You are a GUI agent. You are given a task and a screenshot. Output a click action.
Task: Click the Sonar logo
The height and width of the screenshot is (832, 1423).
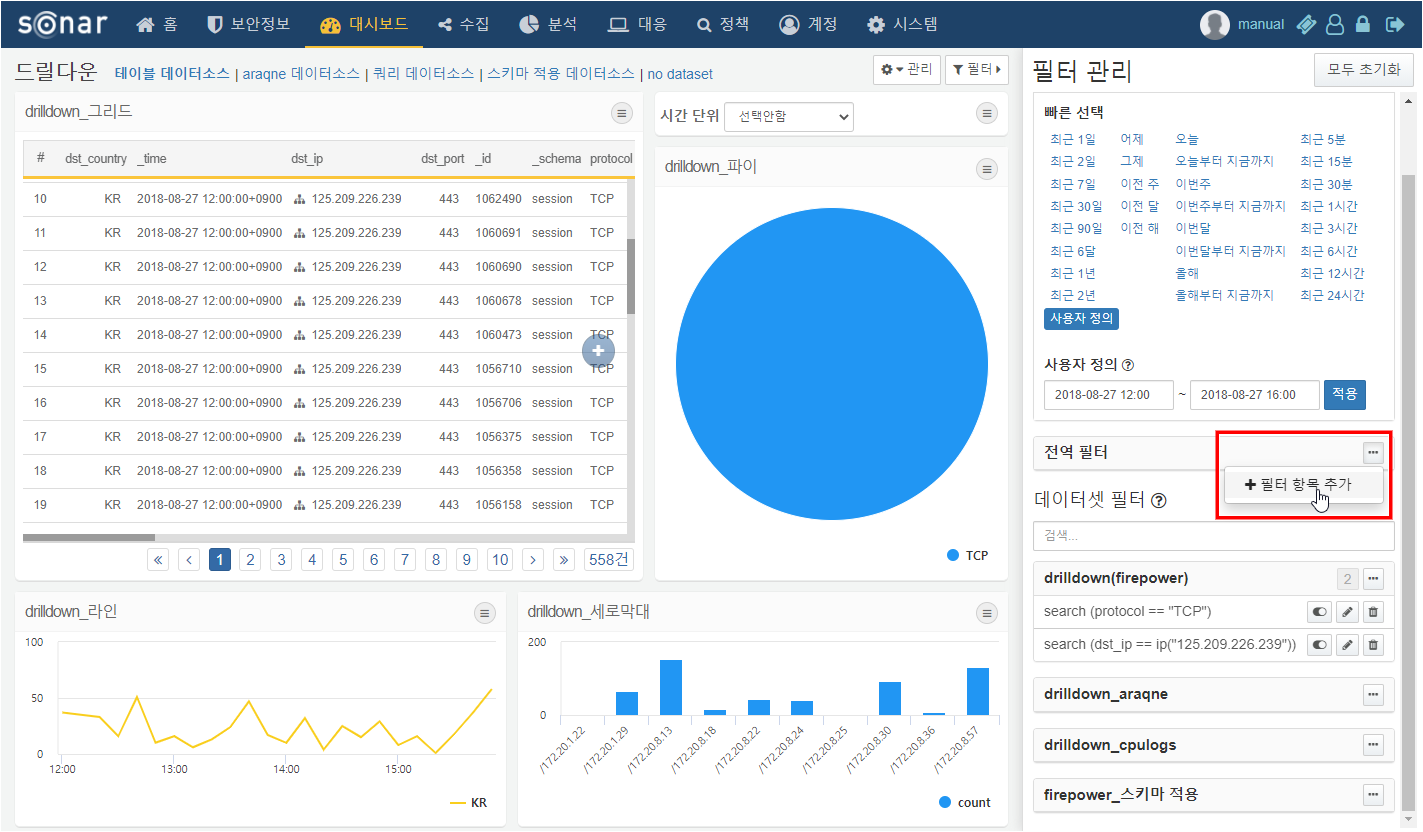[x=63, y=24]
